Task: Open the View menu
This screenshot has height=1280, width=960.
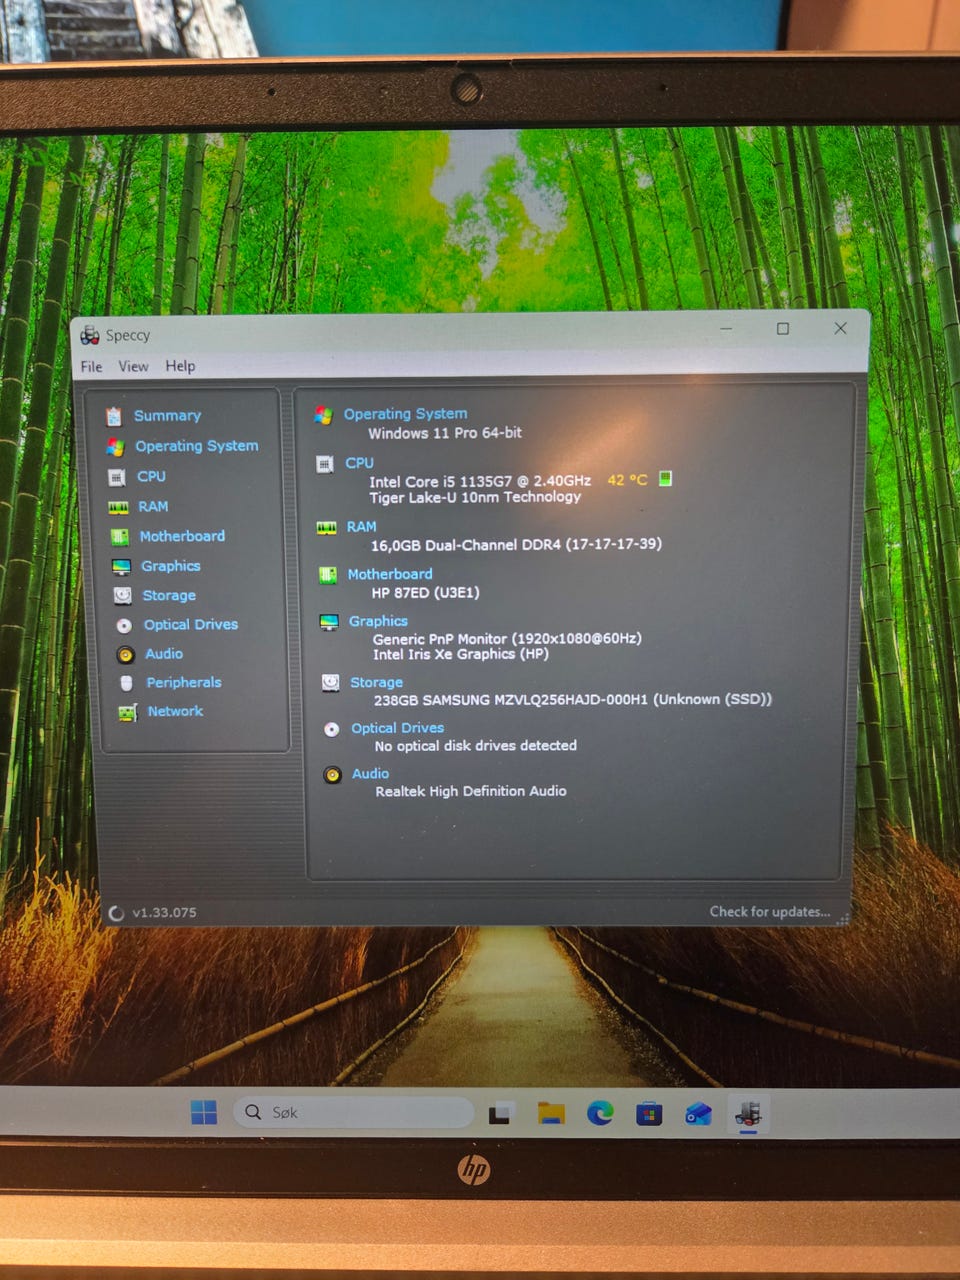Action: click(133, 366)
